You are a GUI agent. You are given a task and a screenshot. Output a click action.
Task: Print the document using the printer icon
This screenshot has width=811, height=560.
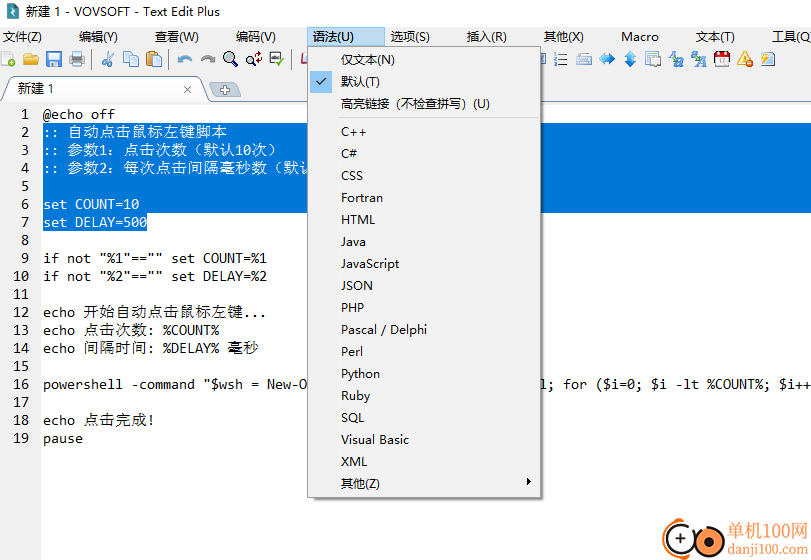tap(77, 59)
